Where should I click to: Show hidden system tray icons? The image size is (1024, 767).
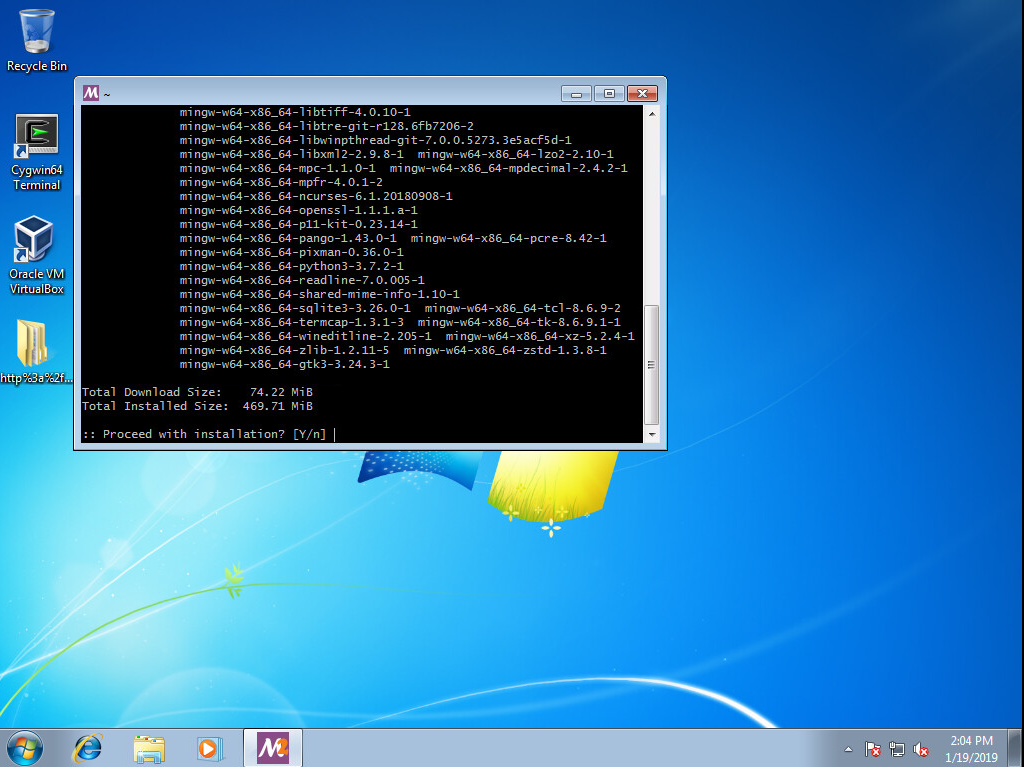(849, 749)
